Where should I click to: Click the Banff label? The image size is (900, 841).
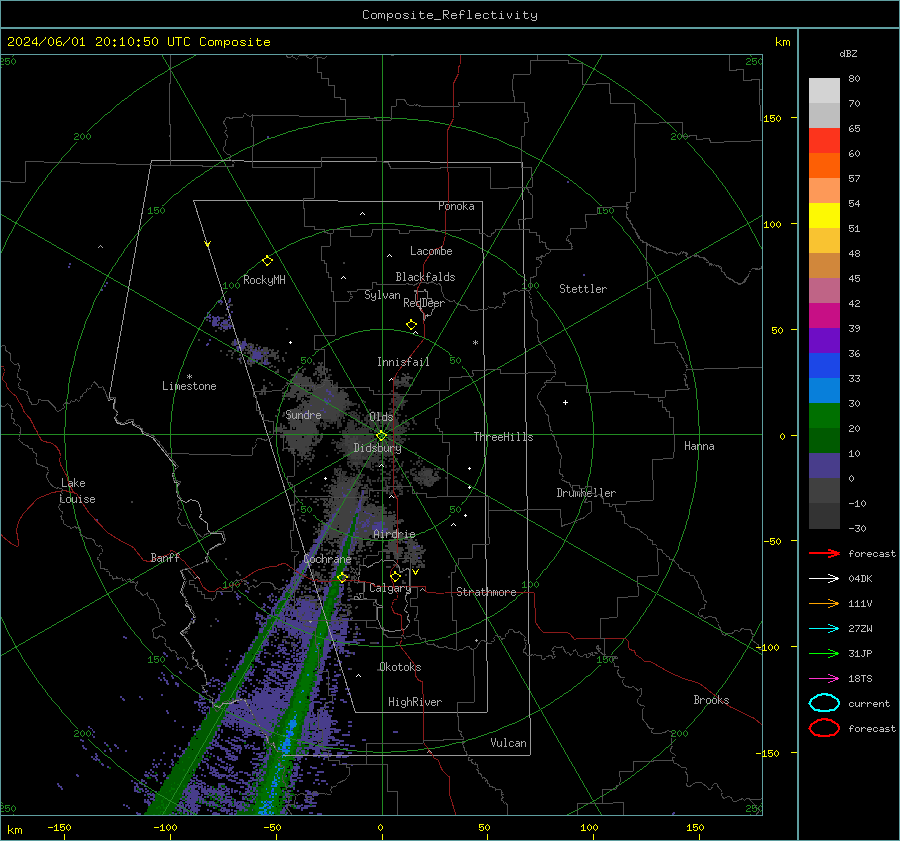coord(165,557)
